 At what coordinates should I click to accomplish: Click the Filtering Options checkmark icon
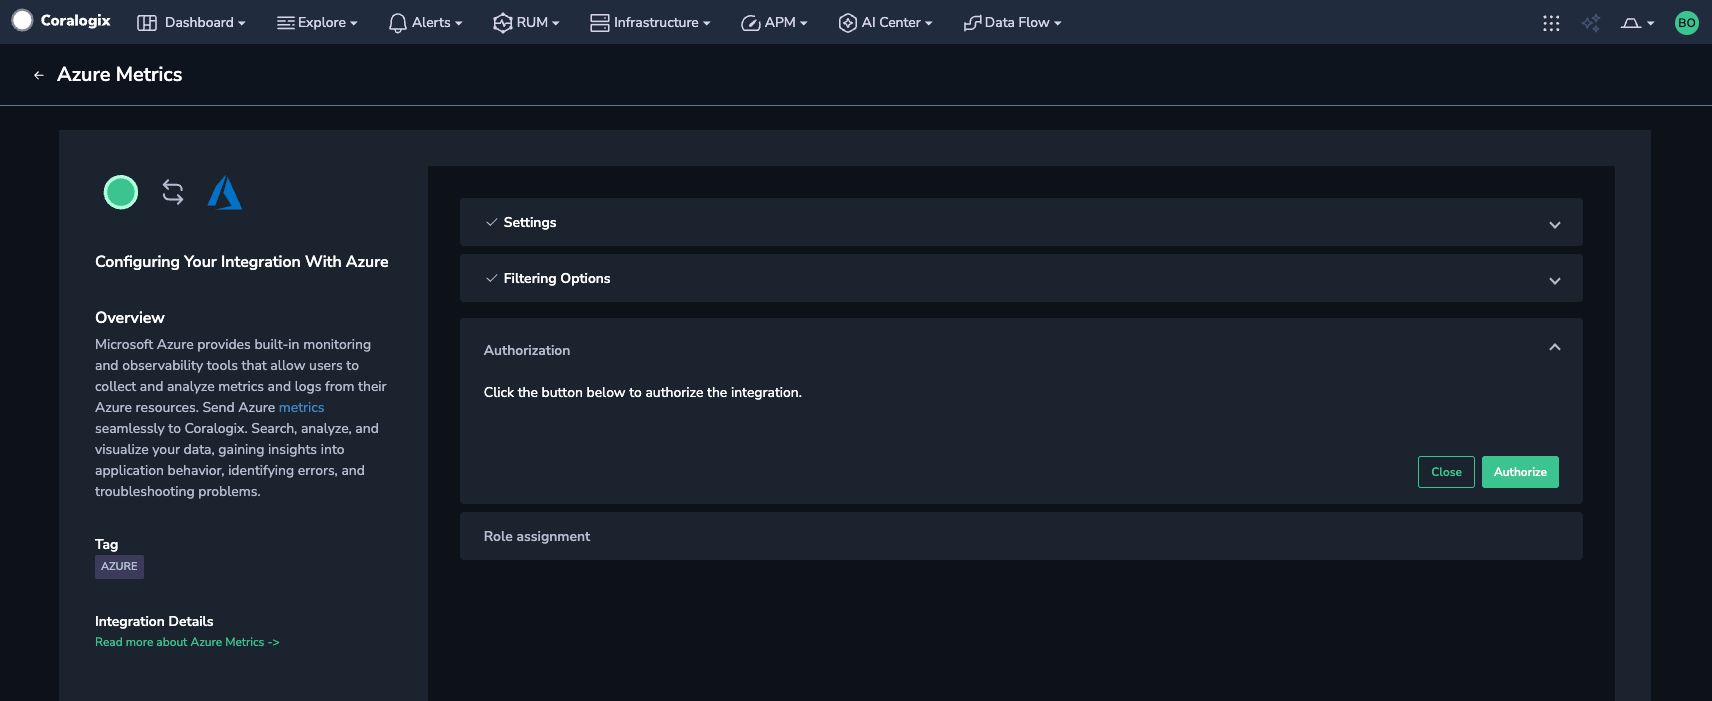click(491, 278)
